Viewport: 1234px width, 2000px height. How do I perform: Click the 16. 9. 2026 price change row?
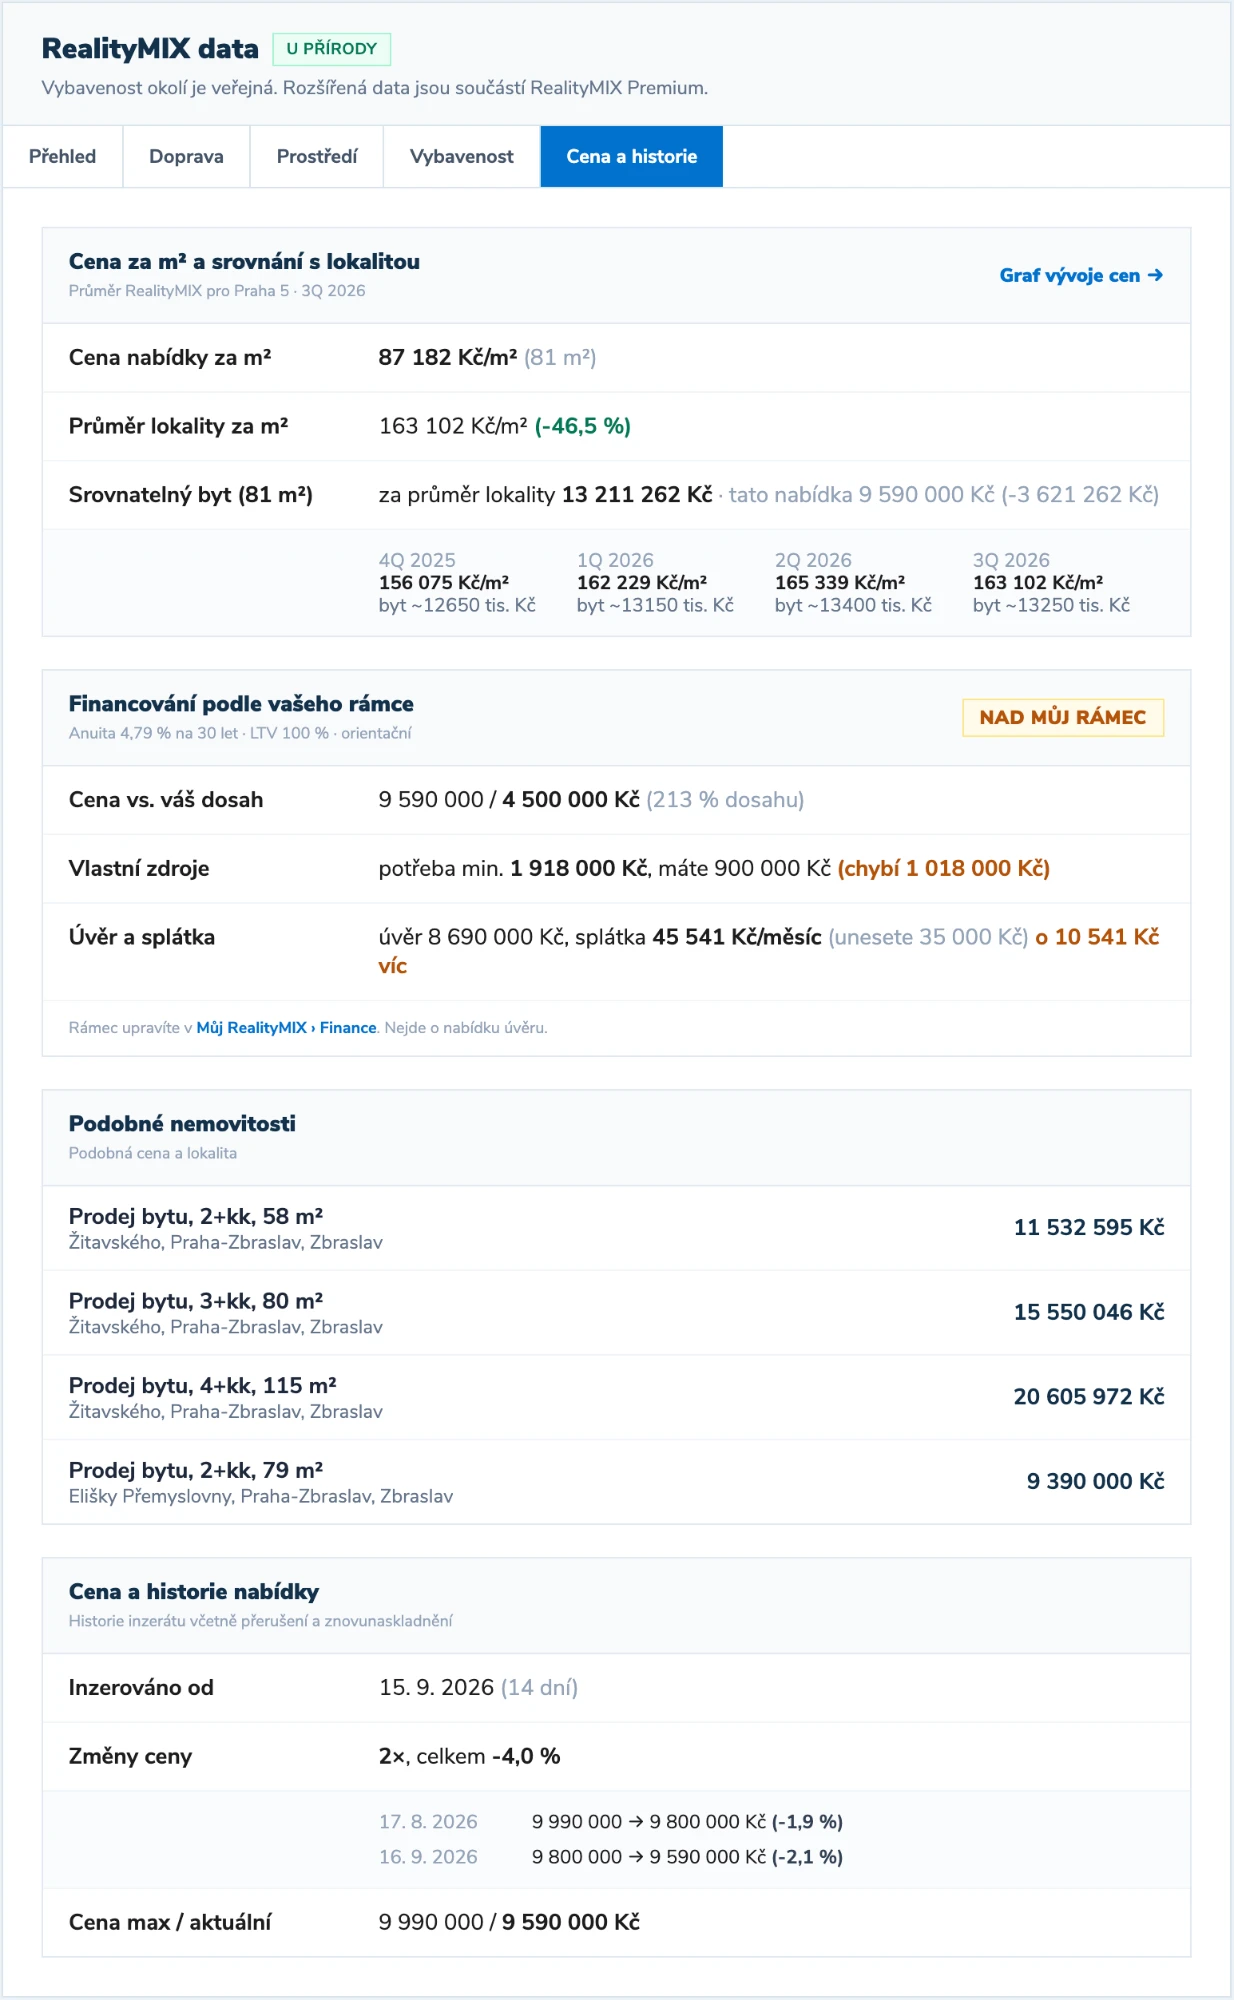coord(611,1857)
